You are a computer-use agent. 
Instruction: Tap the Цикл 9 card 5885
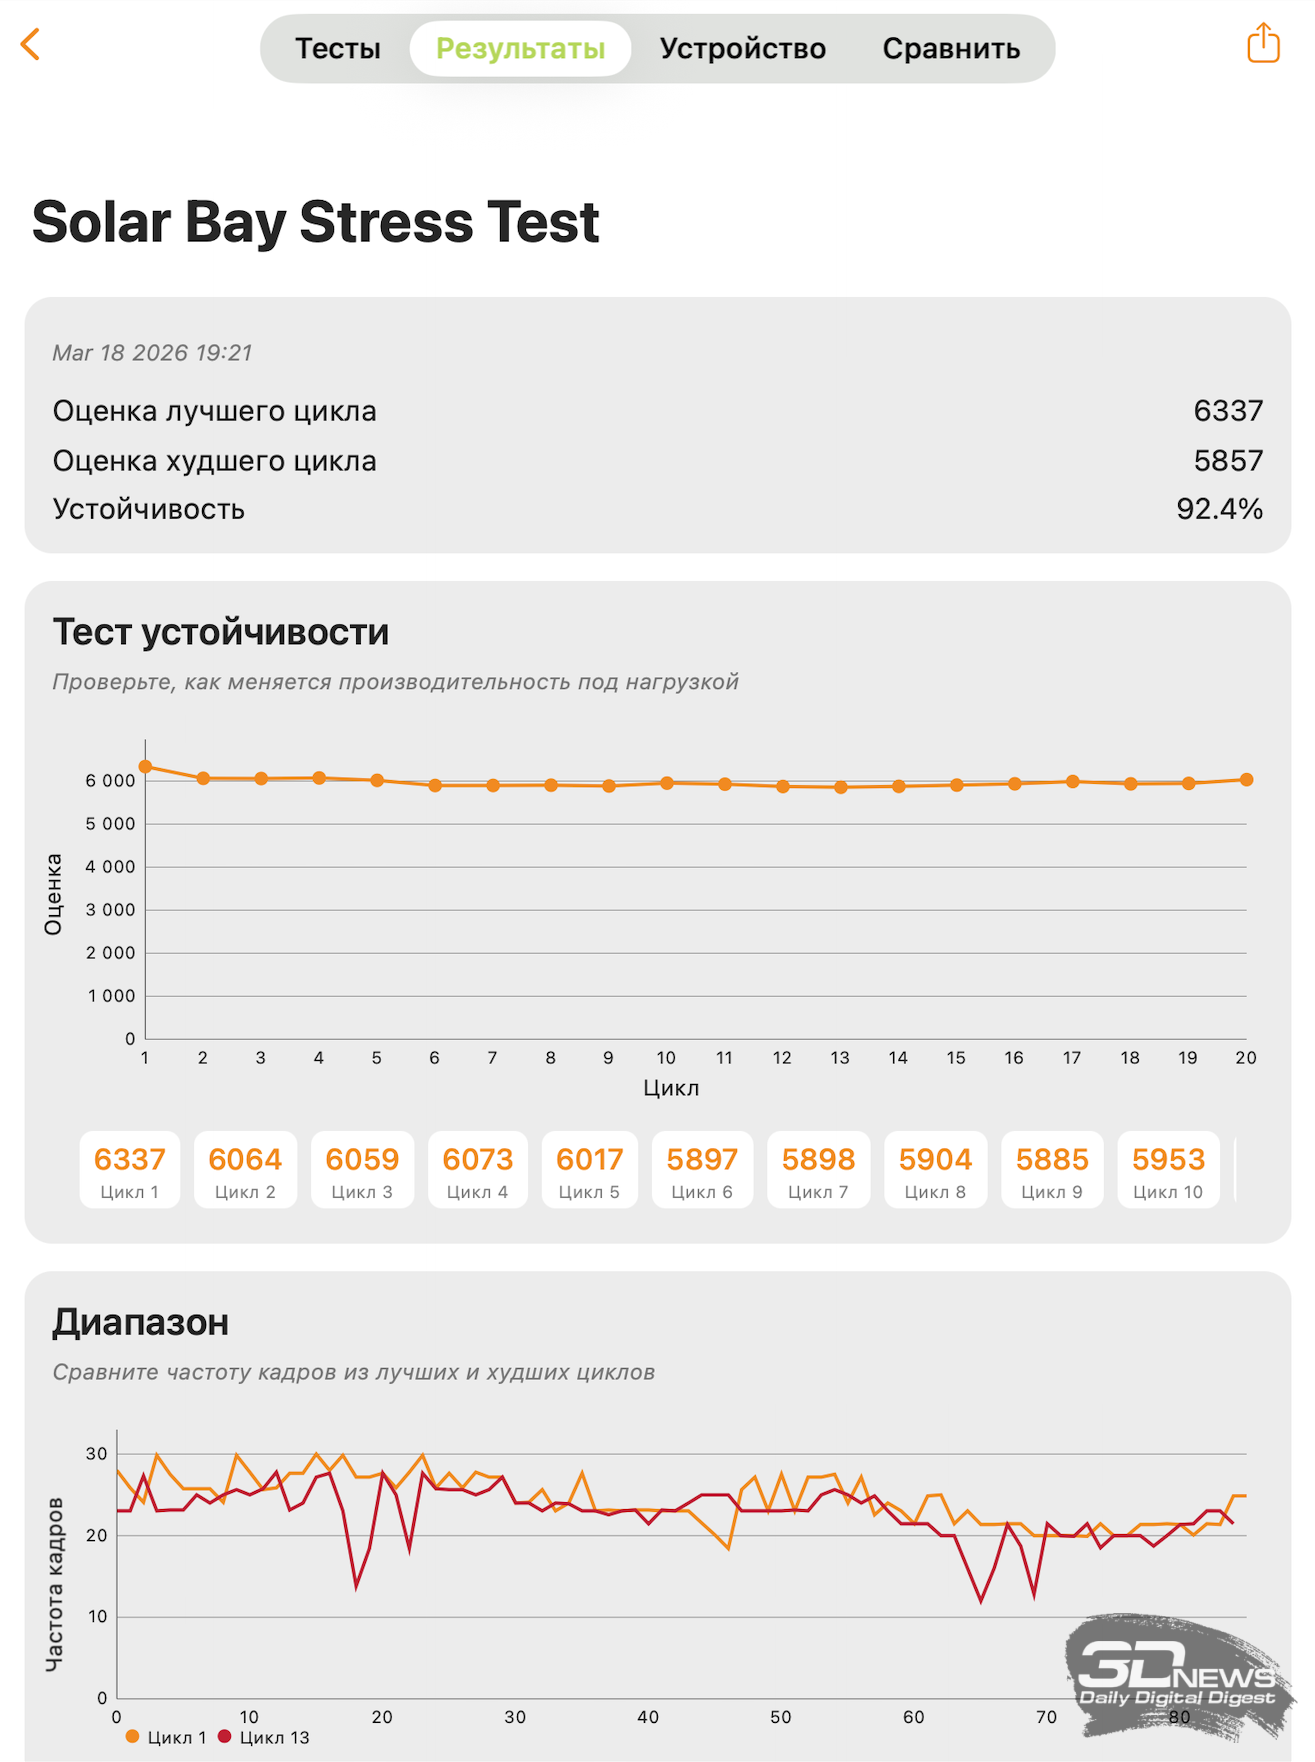(x=1051, y=1170)
